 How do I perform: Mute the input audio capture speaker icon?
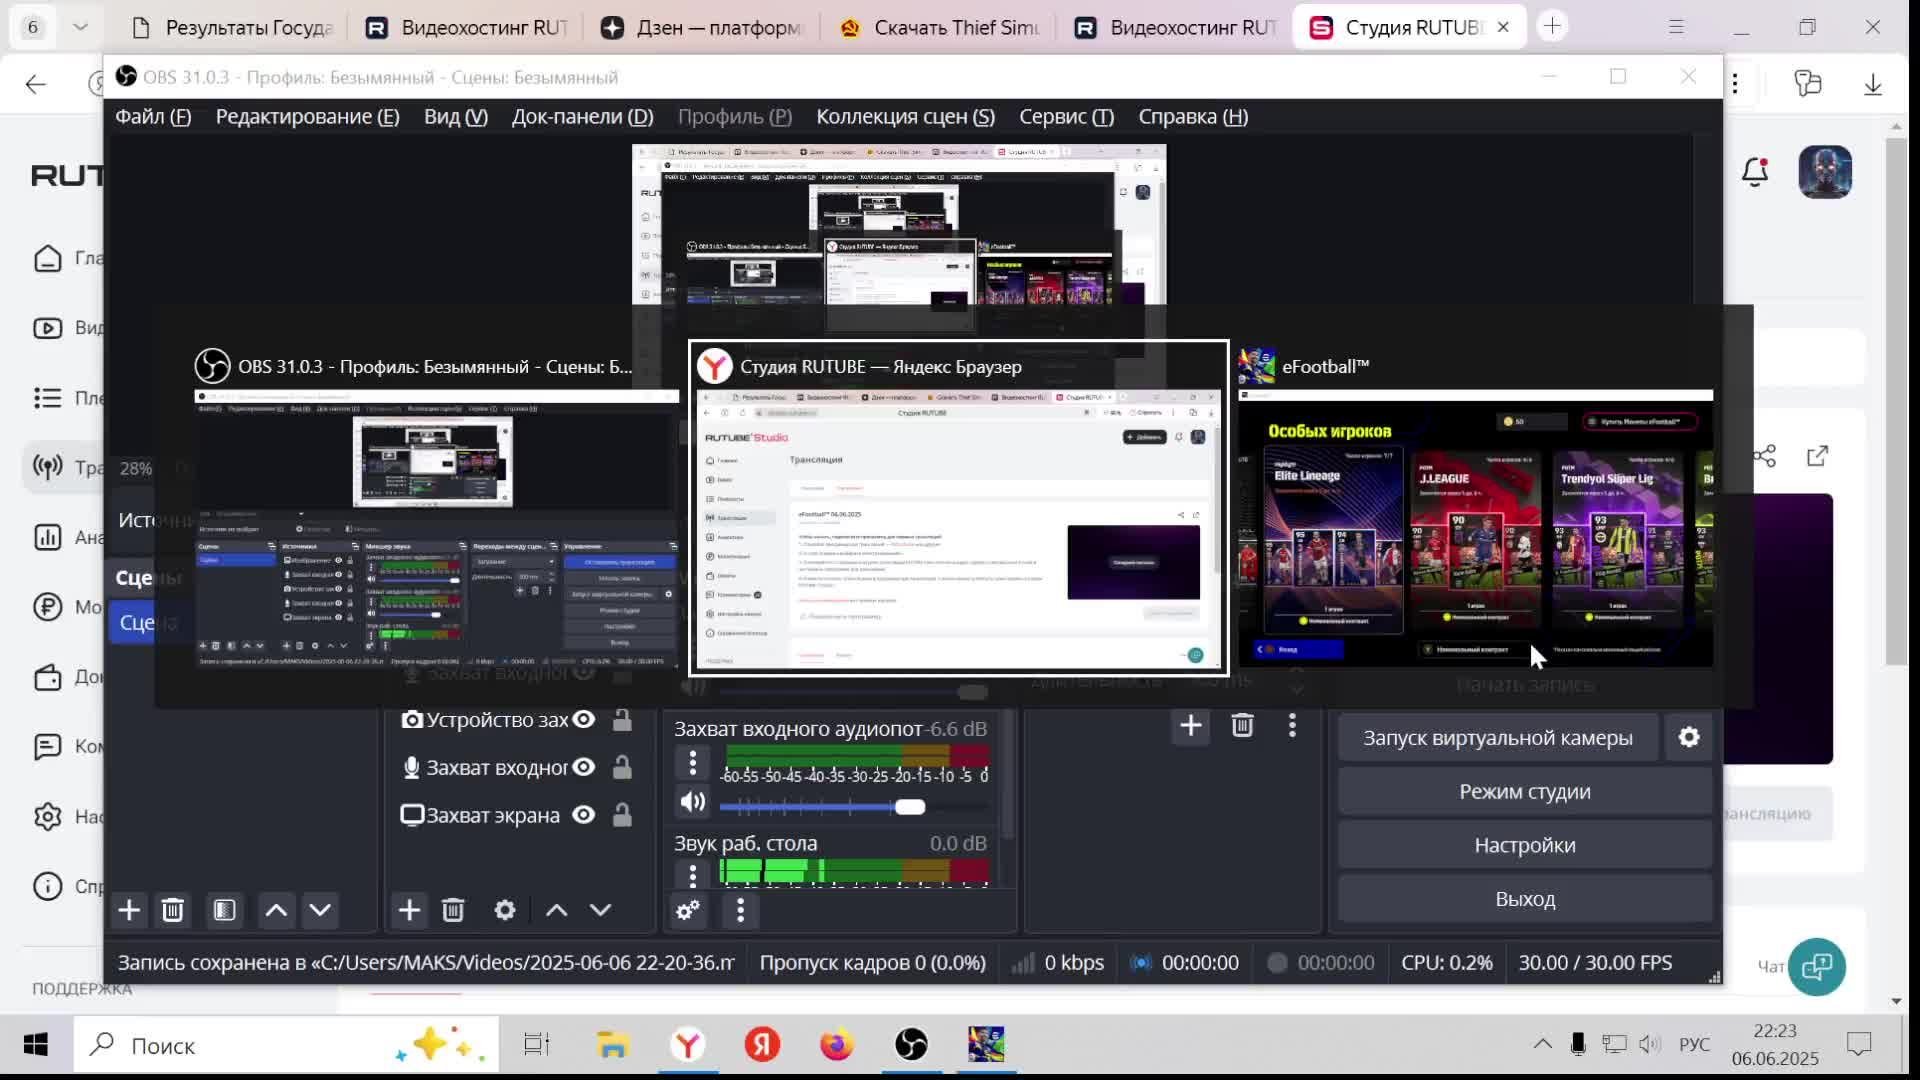pyautogui.click(x=692, y=802)
